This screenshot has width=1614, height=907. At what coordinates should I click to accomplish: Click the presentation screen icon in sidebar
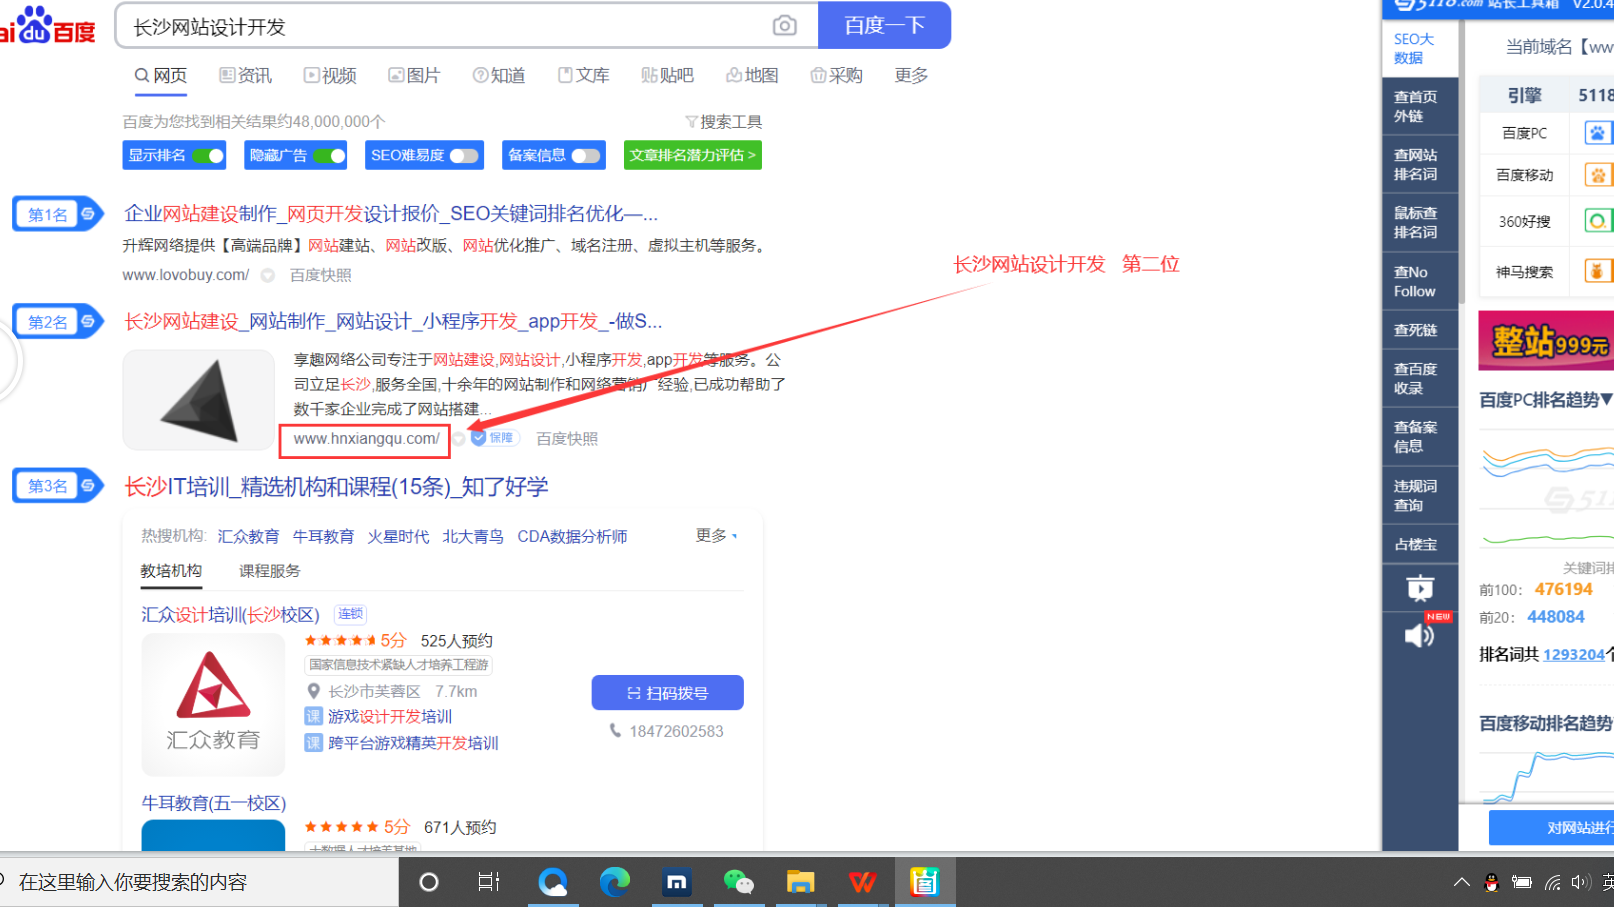[1420, 588]
